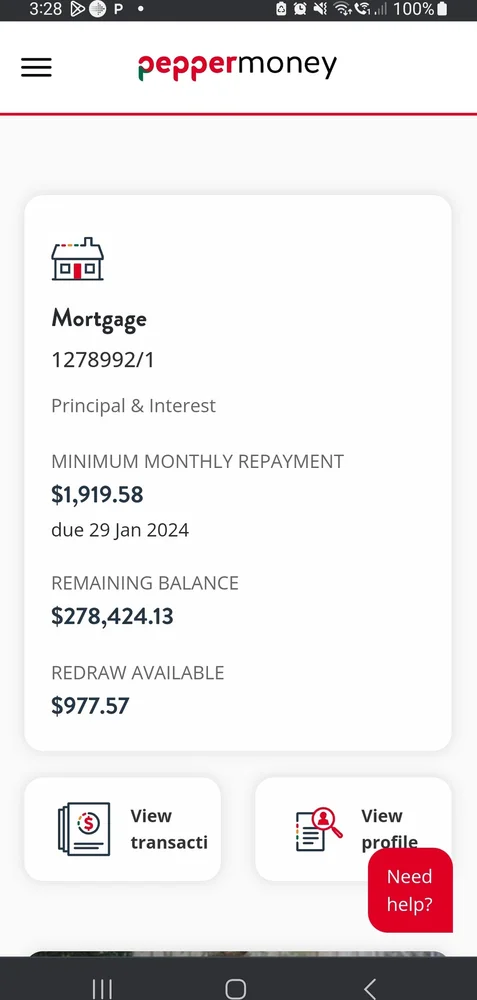
Task: Tap mortgage account number 1278992/1
Action: click(103, 360)
